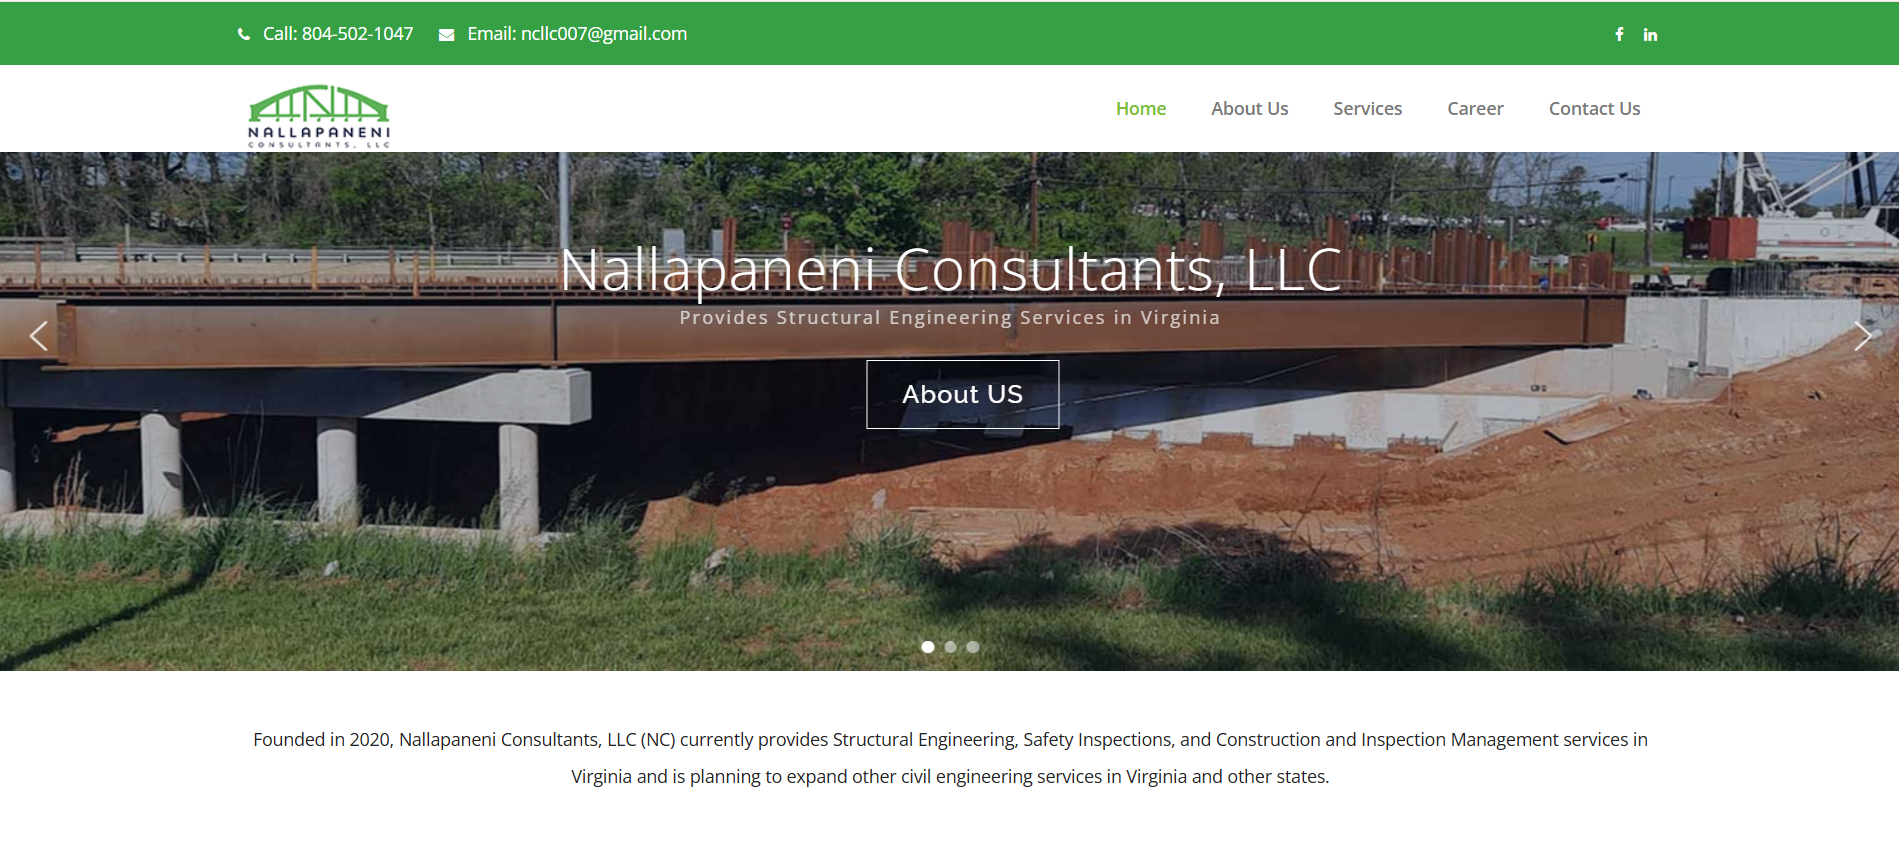Screen dimensions: 1899x865
Task: Open the LinkedIn icon in top bar
Action: point(1650,35)
